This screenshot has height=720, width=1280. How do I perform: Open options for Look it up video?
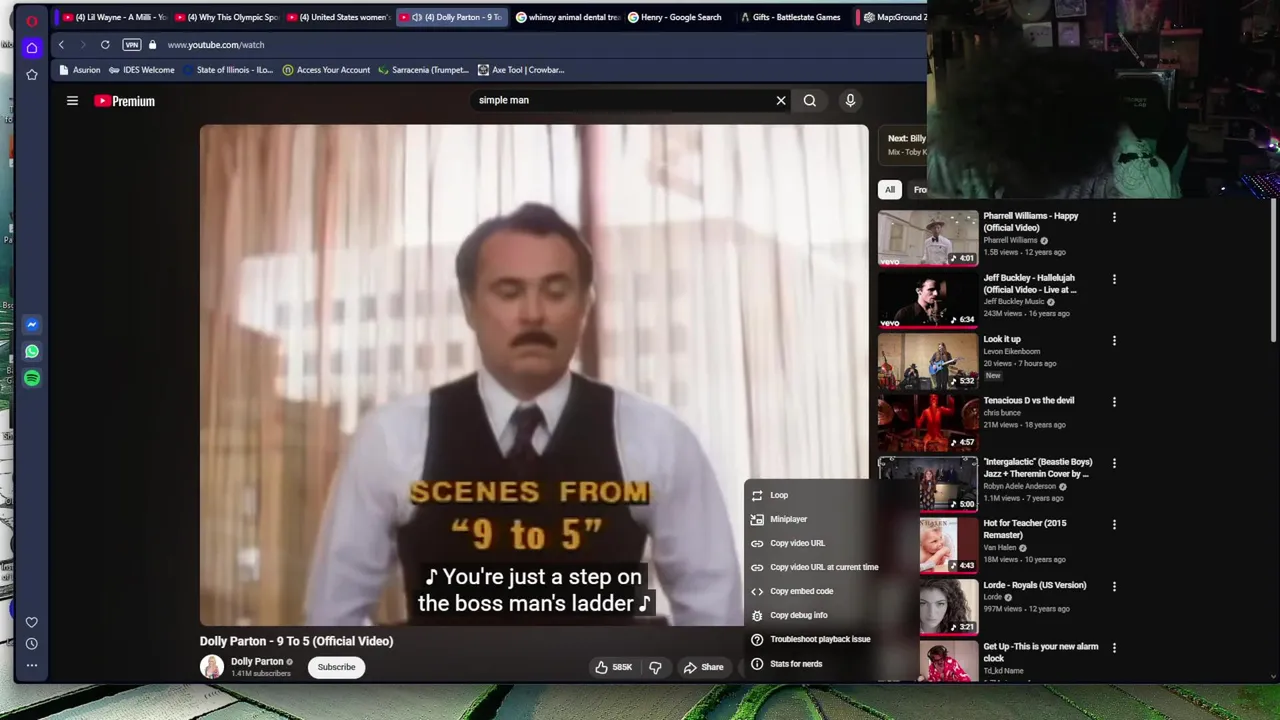(1114, 340)
